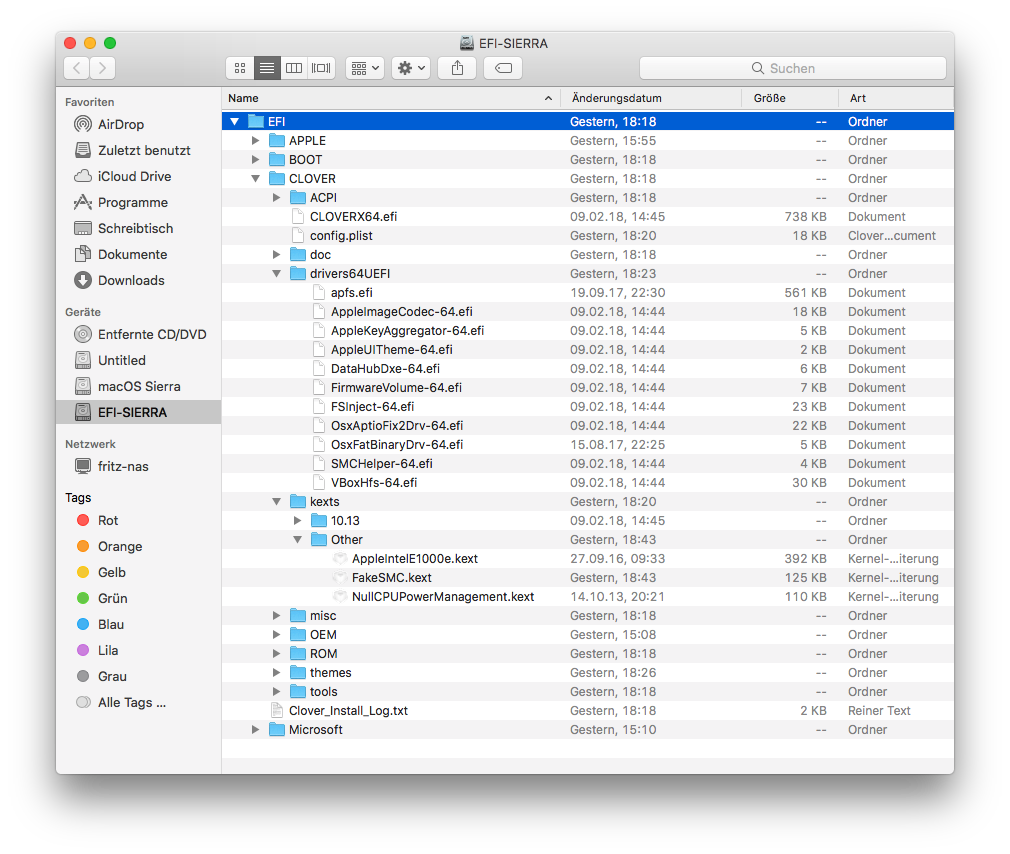
Task: Click the Edit Tags toolbar button
Action: pos(503,68)
